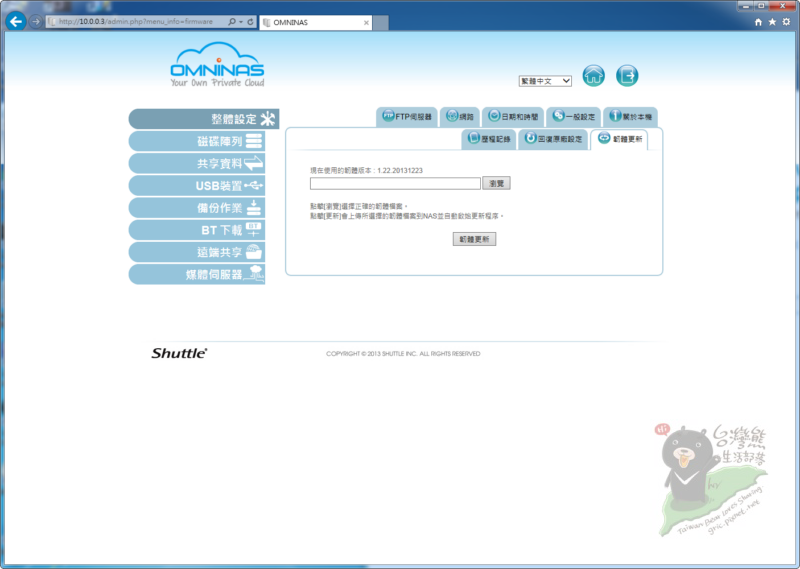Open the 回復原廠設定 tab

[553, 139]
